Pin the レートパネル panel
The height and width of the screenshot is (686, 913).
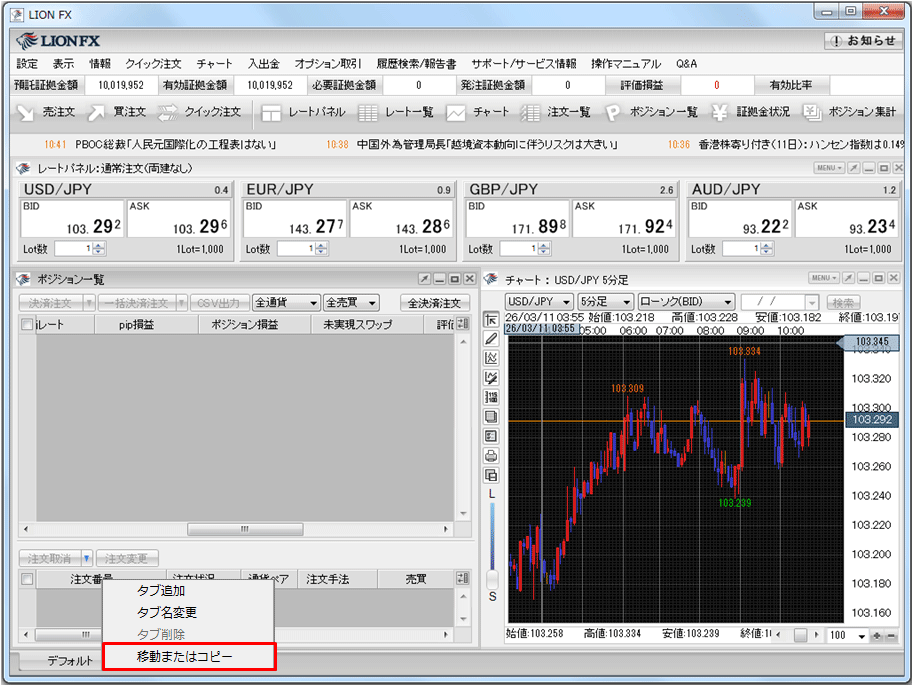854,168
